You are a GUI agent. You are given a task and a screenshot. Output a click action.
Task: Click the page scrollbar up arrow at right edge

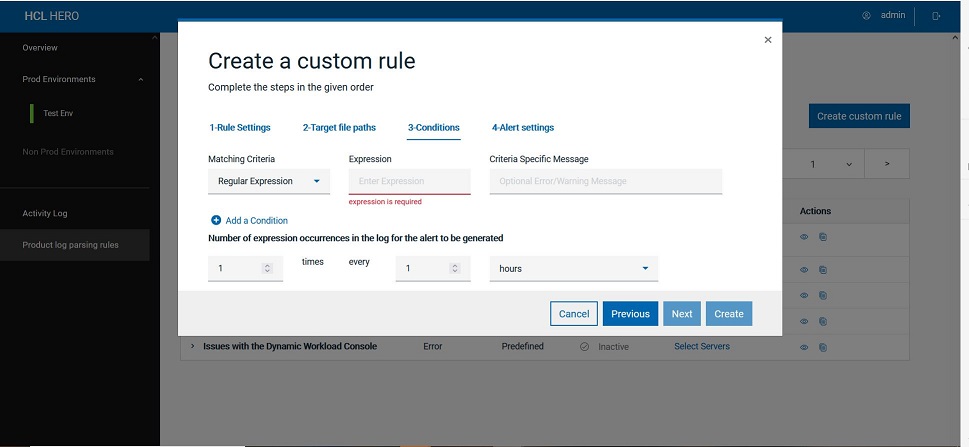[x=957, y=38]
